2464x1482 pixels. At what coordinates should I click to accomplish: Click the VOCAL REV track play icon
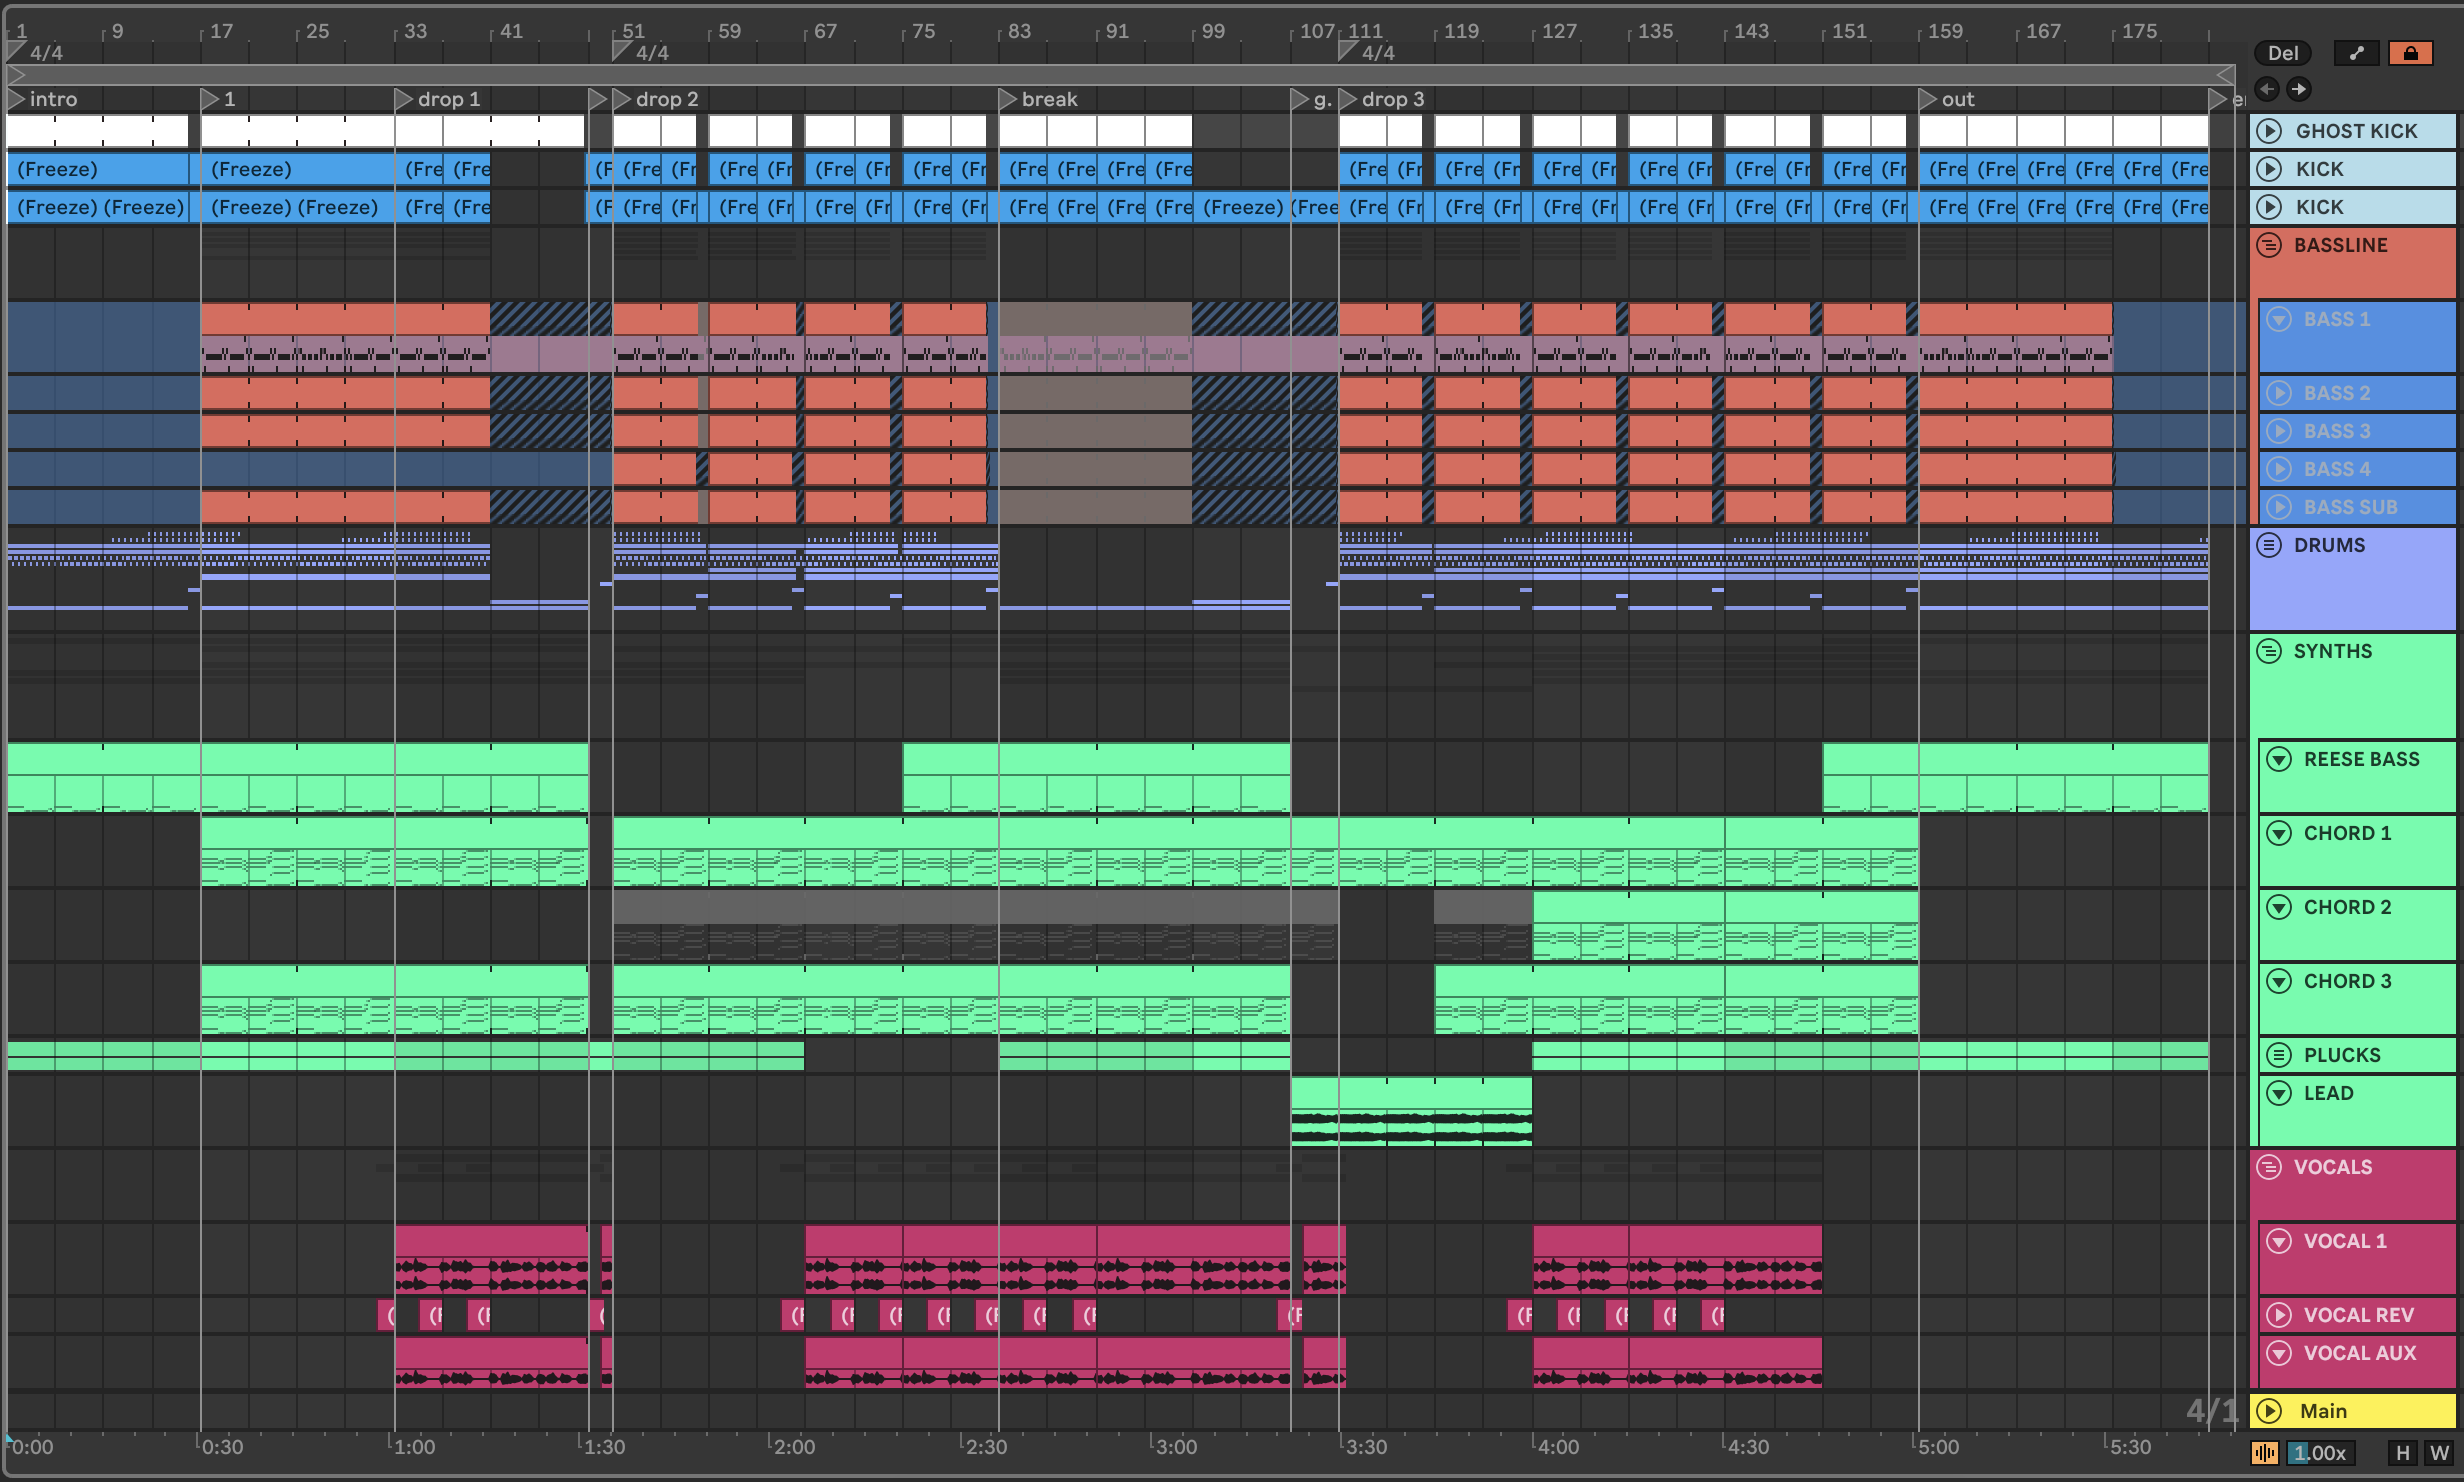coord(2279,1315)
